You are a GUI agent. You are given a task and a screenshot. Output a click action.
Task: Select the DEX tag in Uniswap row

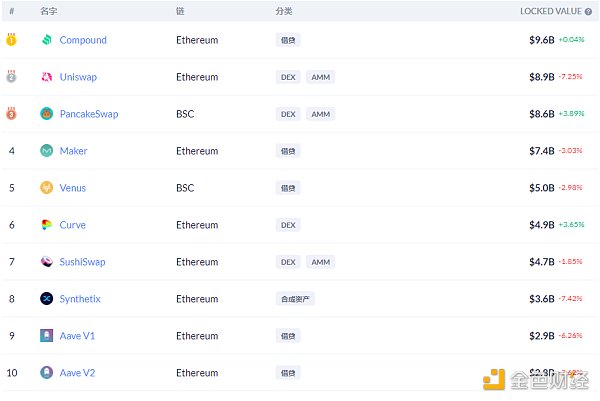[x=288, y=77]
